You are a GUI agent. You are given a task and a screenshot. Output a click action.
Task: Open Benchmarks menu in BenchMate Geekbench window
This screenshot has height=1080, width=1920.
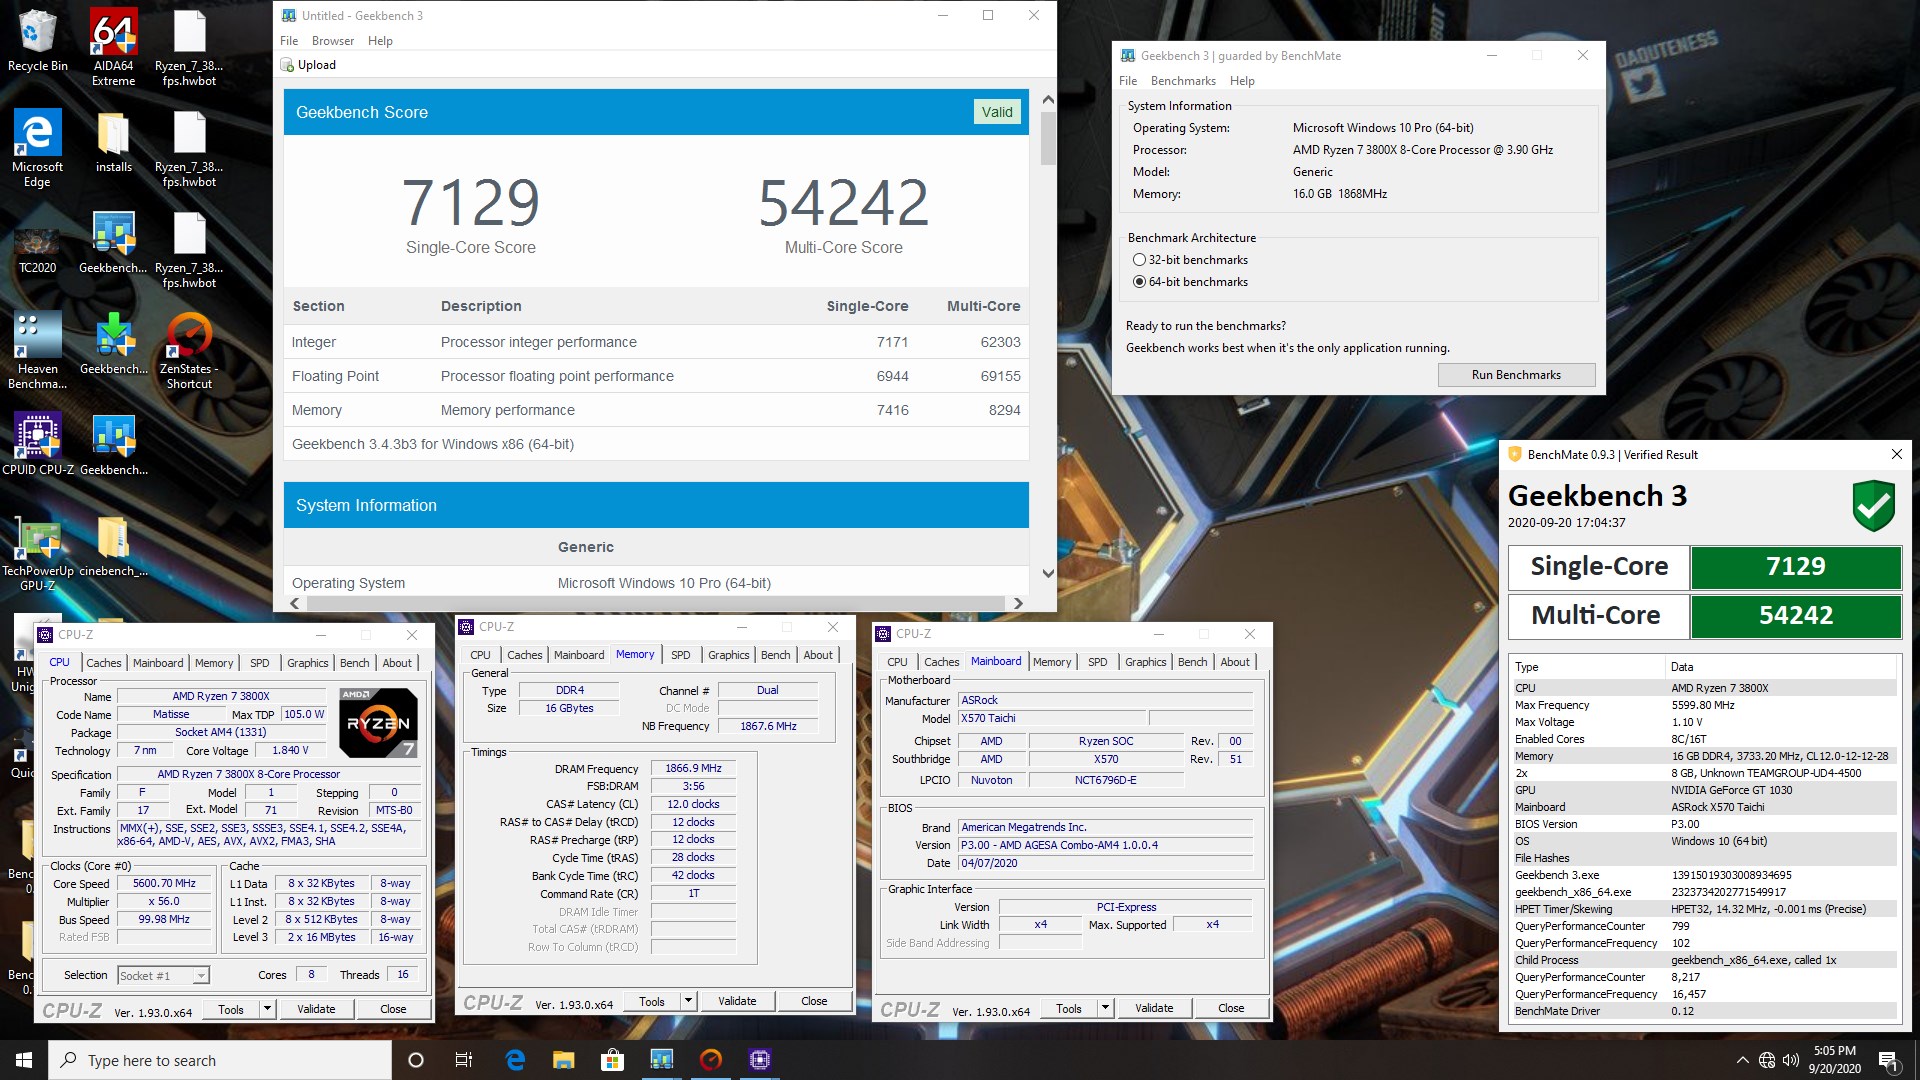click(x=1183, y=81)
